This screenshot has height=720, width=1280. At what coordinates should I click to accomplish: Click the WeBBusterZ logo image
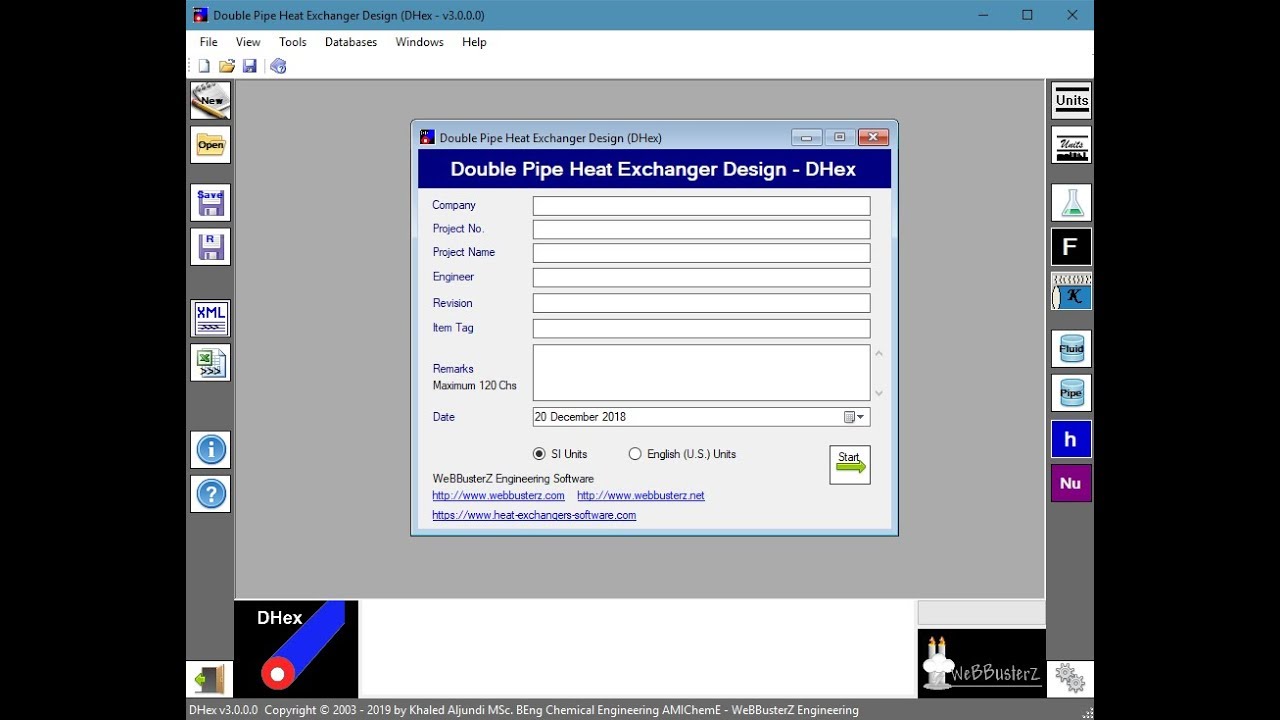point(982,663)
